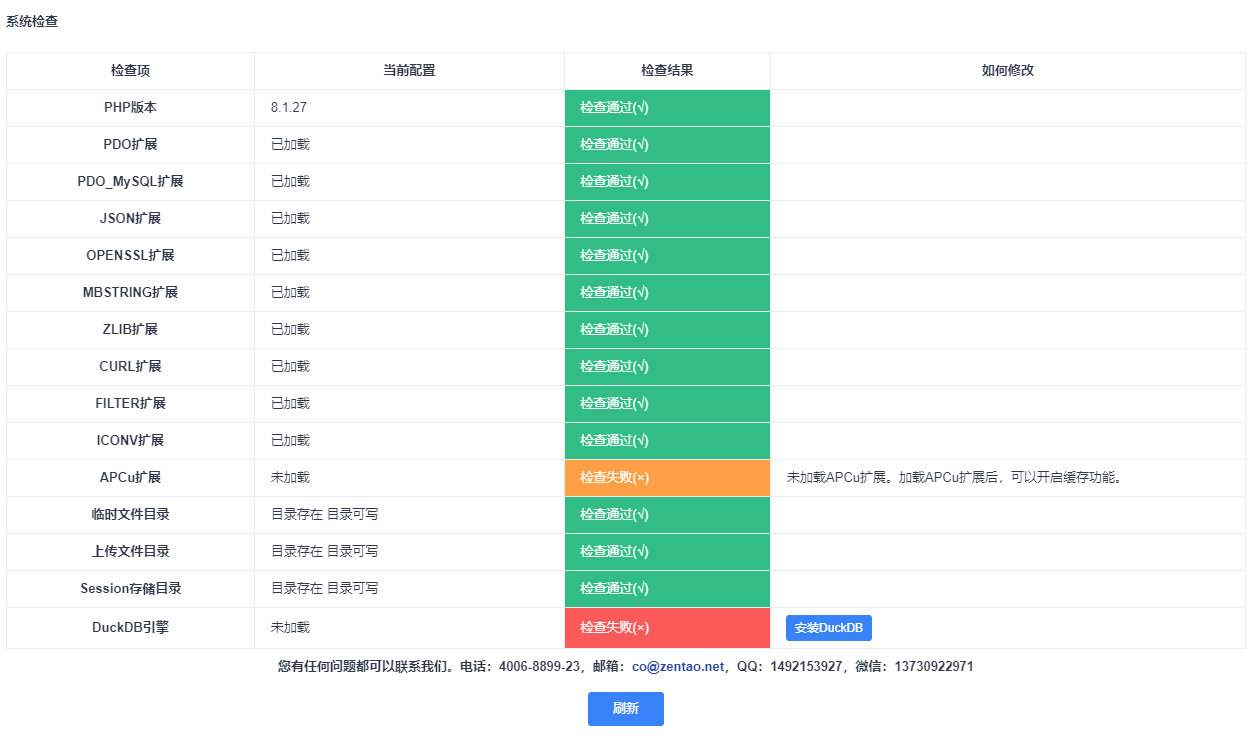Click the 如何修改 column header
The image size is (1250, 742).
point(1007,71)
